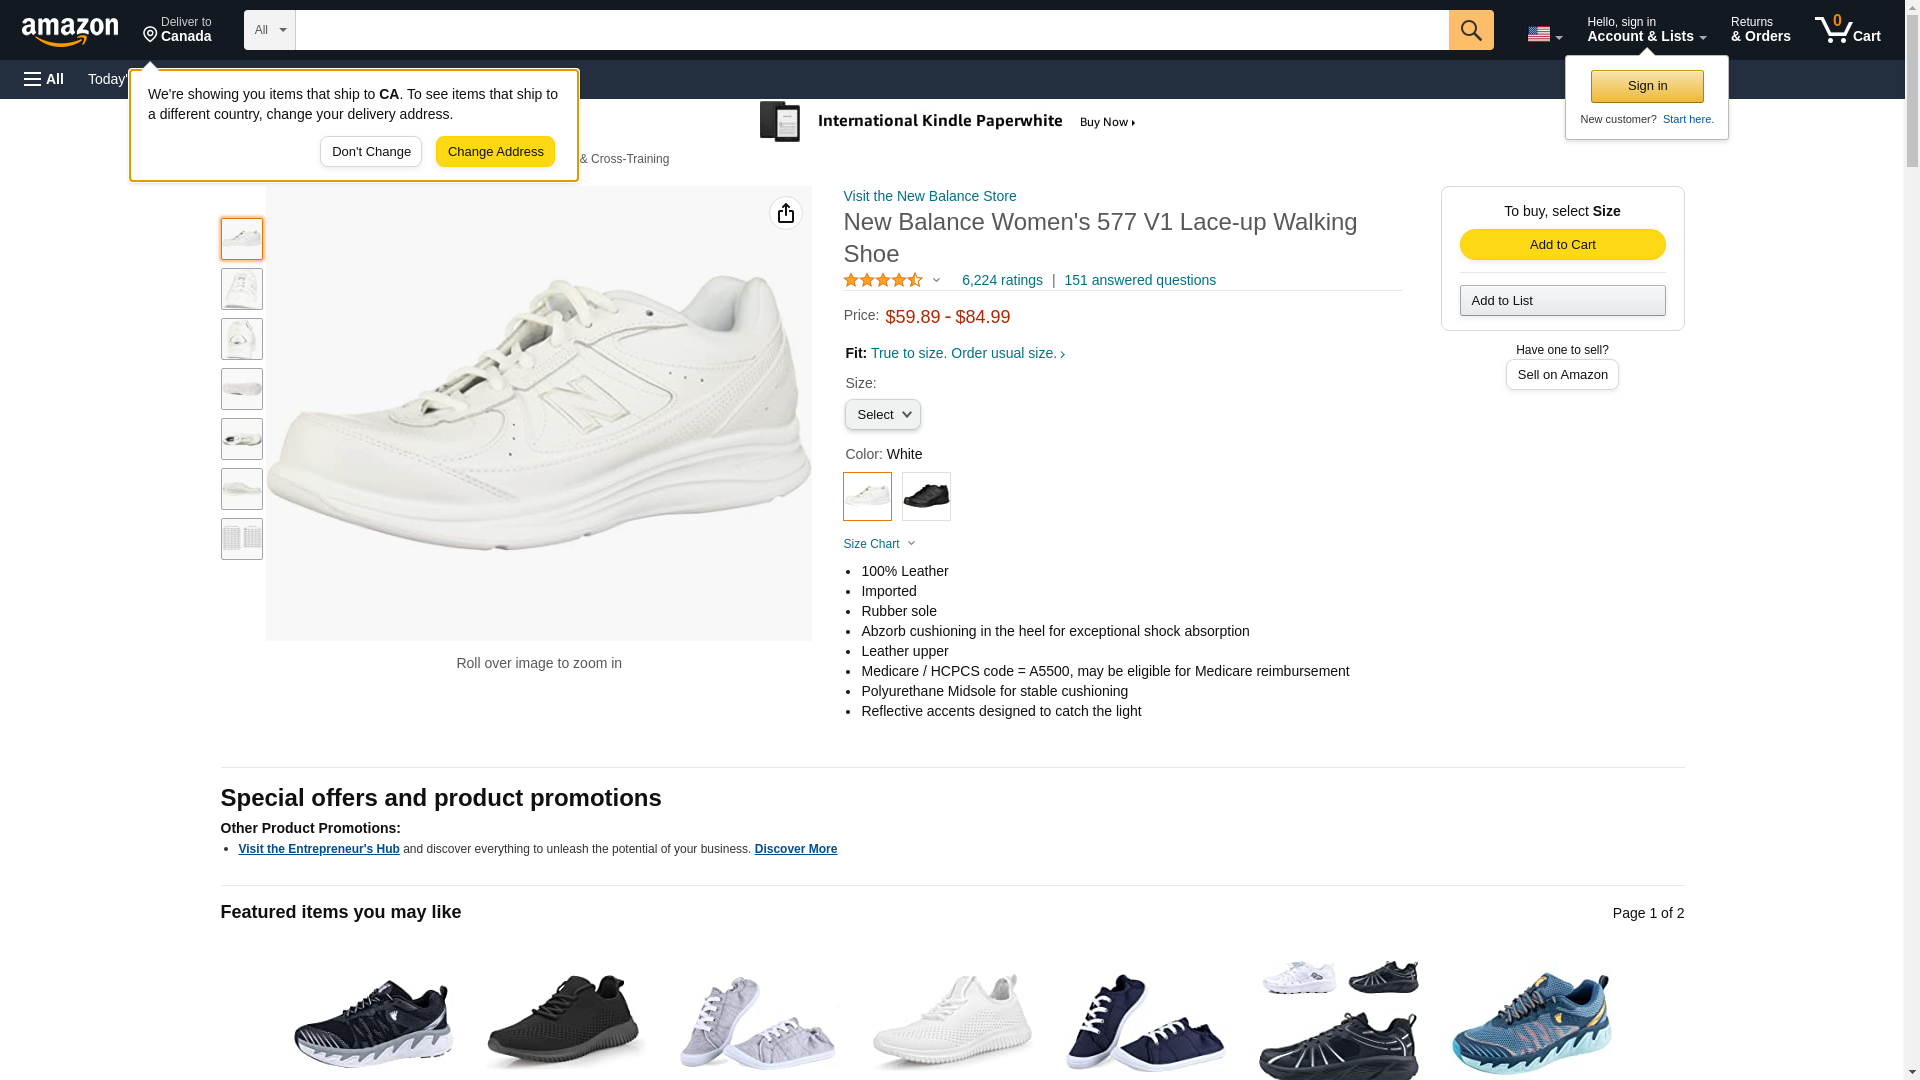Expand the search category All dropdown
This screenshot has width=1920, height=1080.
269,30
